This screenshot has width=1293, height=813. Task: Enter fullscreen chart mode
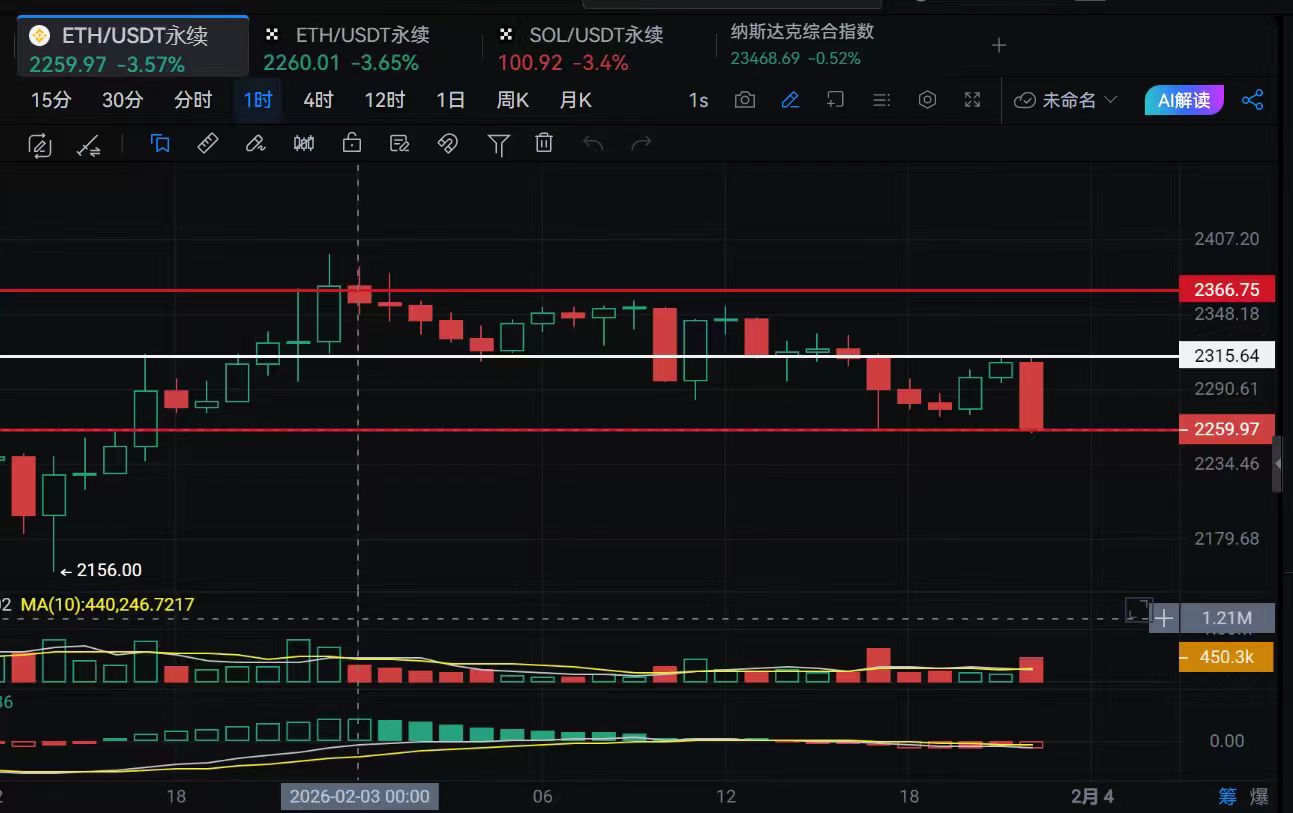[972, 100]
